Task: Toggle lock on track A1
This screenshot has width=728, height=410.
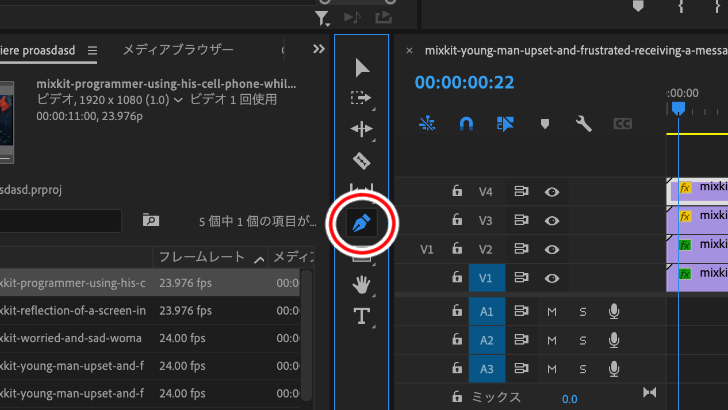Action: (x=457, y=310)
